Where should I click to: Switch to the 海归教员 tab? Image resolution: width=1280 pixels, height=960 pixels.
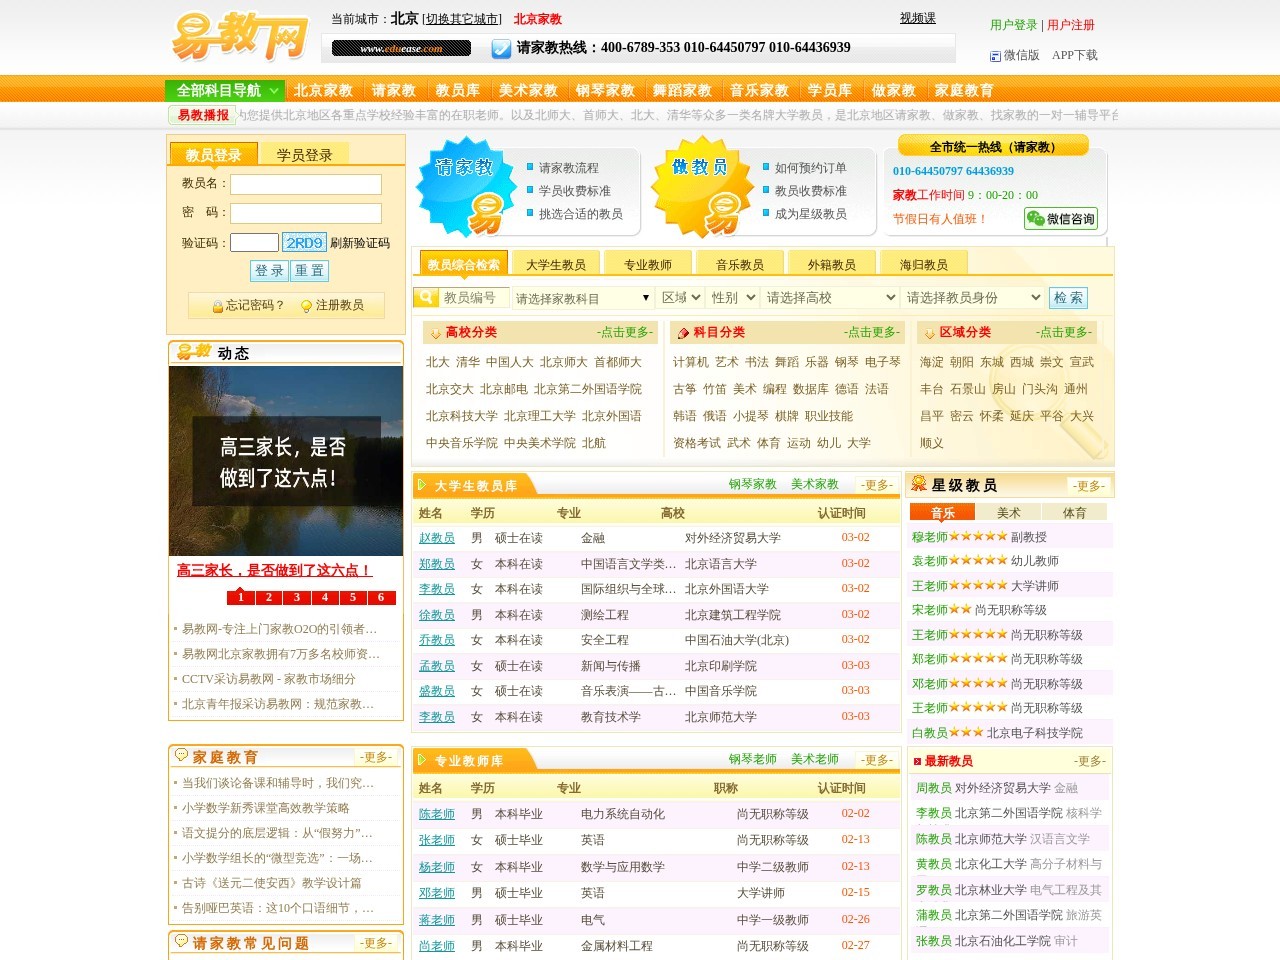pyautogui.click(x=923, y=262)
